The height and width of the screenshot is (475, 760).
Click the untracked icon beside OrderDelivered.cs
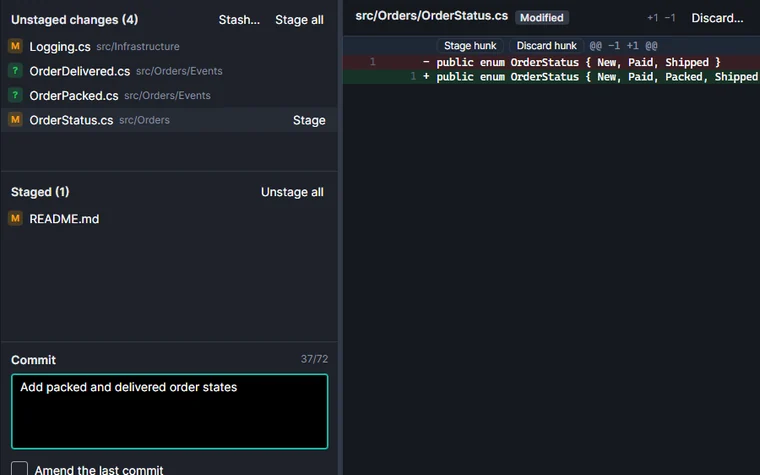coord(16,71)
